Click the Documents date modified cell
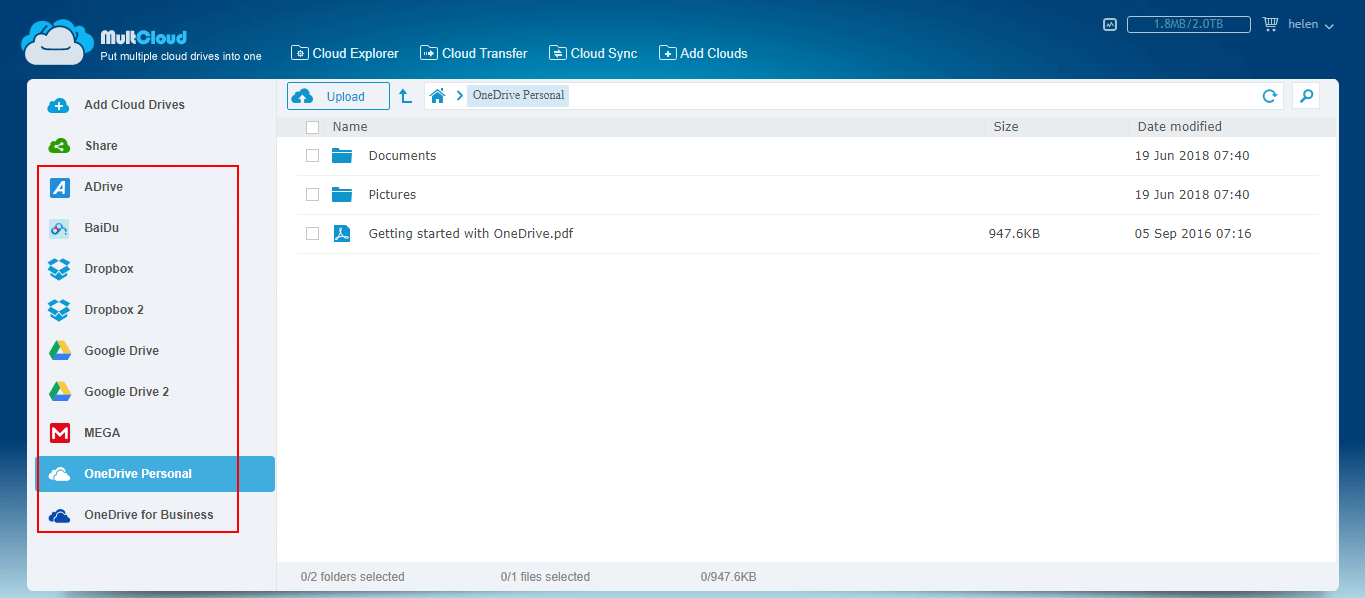The width and height of the screenshot is (1365, 598). coord(1192,156)
